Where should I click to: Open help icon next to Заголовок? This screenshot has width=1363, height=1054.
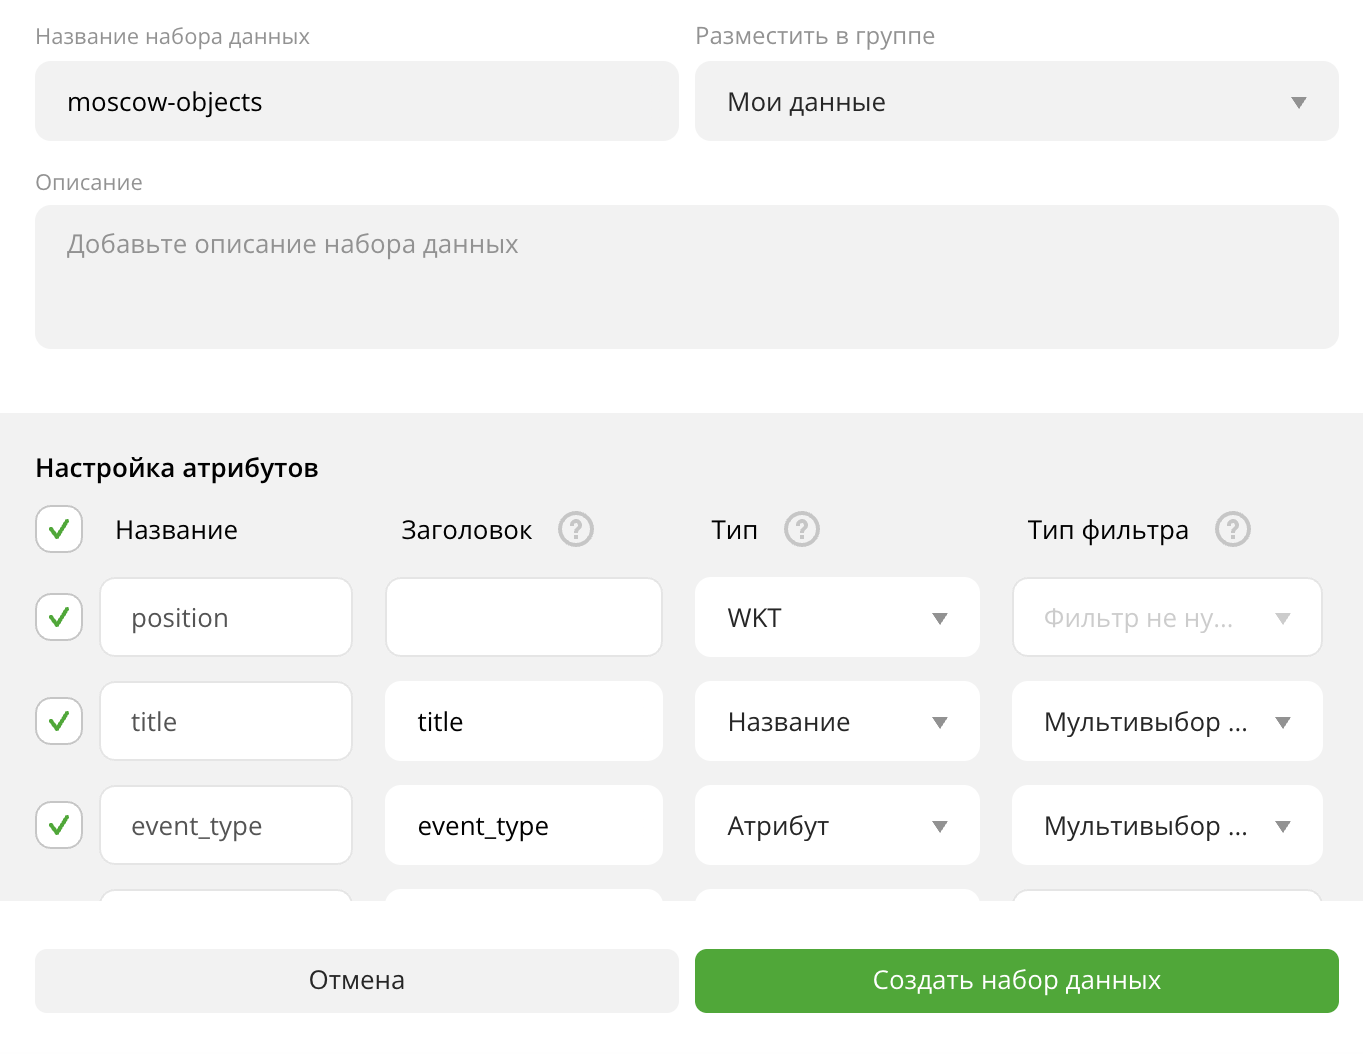[x=576, y=529]
